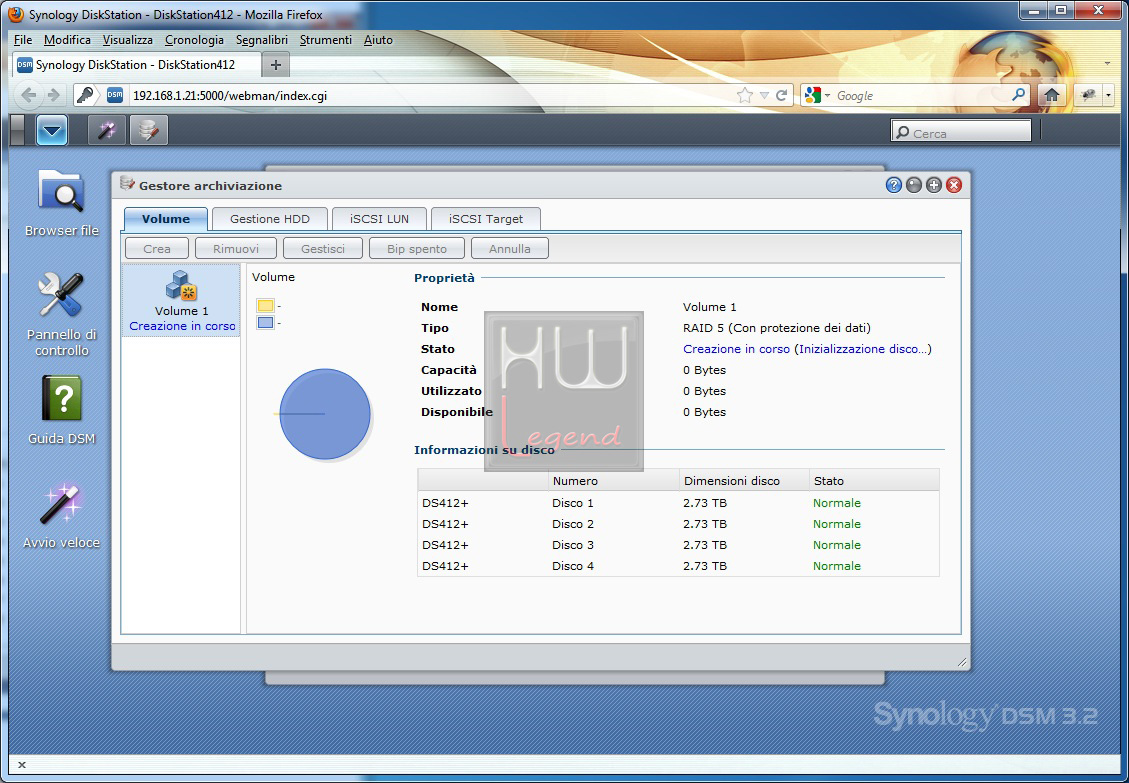Click the help question mark in Gestore archiviazione
Image resolution: width=1129 pixels, height=783 pixels.
tap(894, 185)
